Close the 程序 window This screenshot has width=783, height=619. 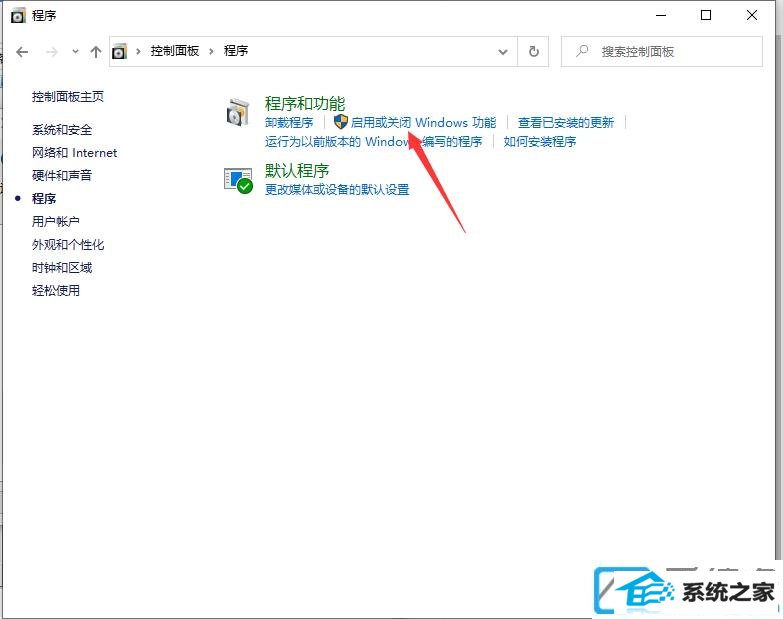tap(752, 15)
